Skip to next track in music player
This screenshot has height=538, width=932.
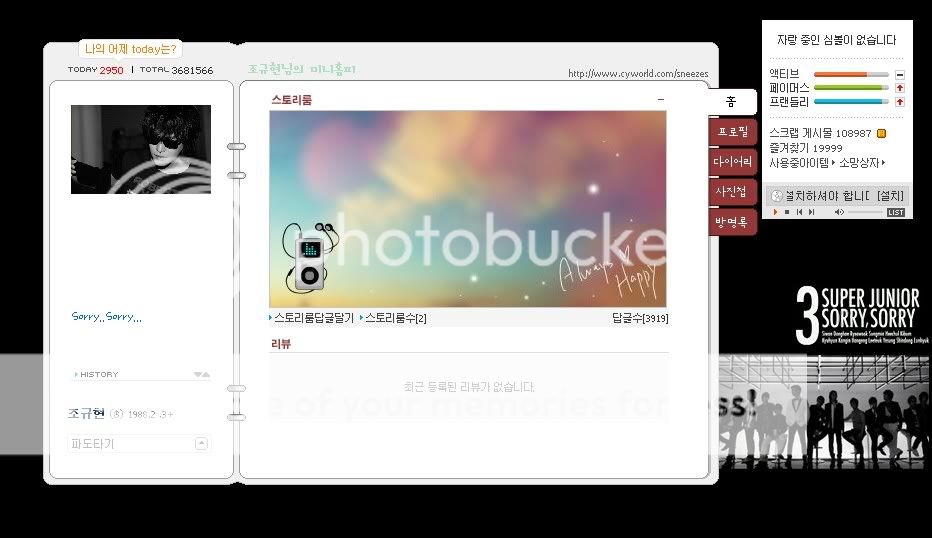pyautogui.click(x=811, y=212)
